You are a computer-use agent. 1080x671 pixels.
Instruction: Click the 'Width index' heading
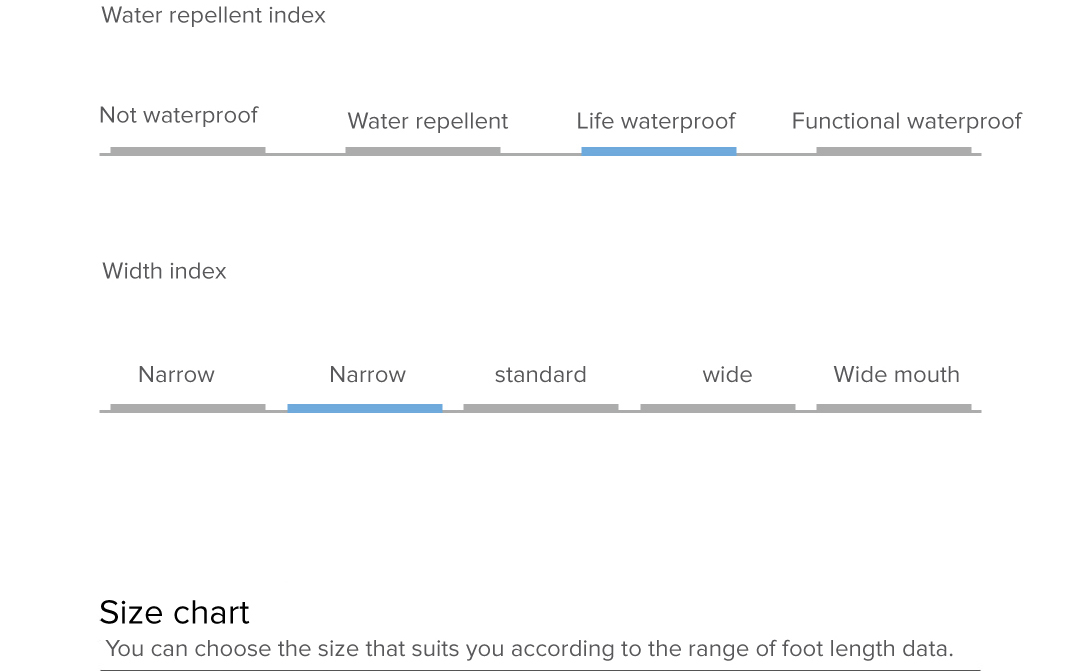[164, 272]
